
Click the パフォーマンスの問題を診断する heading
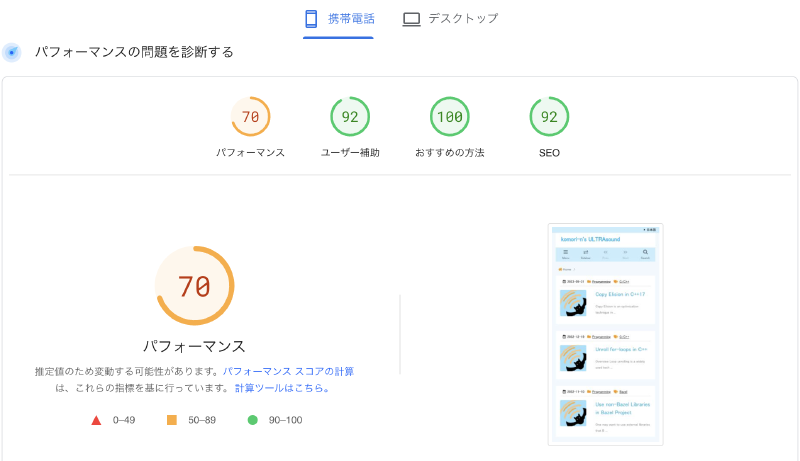134,52
